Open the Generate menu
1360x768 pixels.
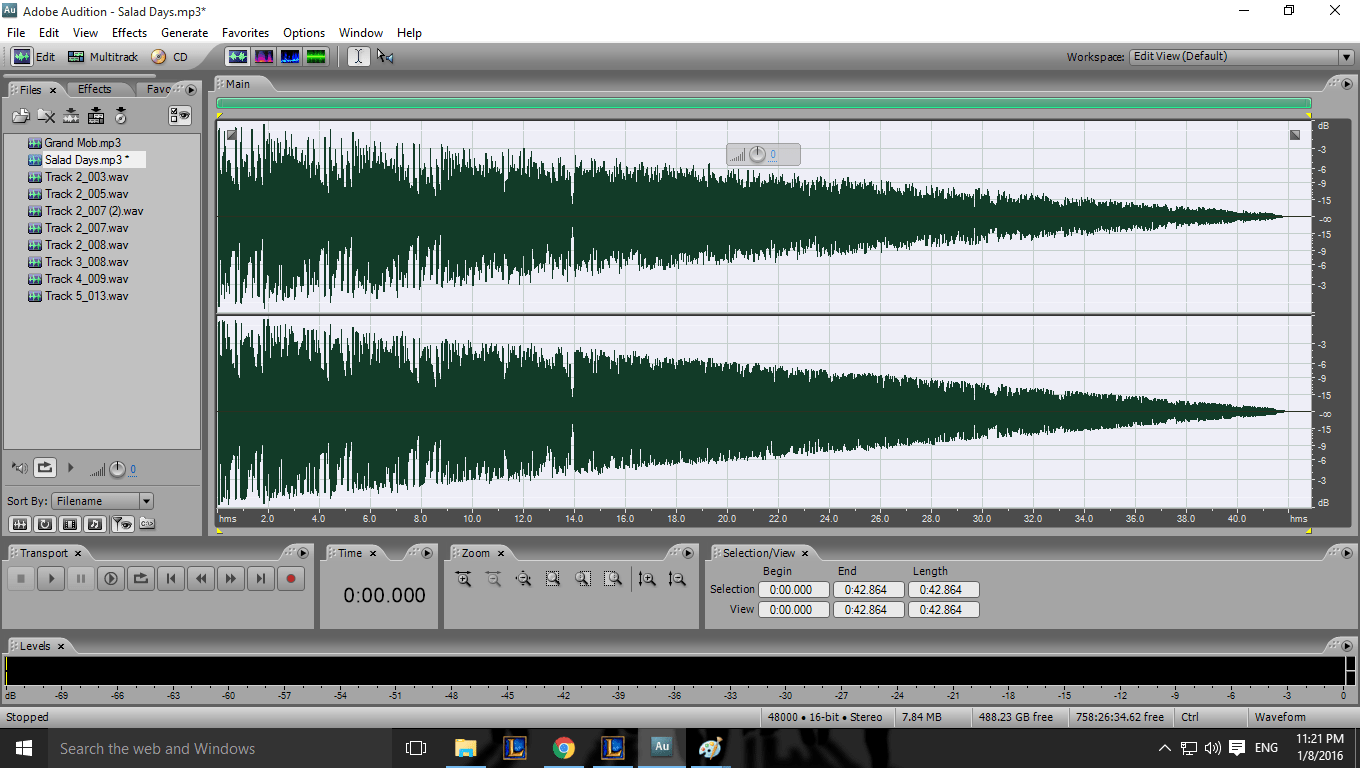[185, 33]
